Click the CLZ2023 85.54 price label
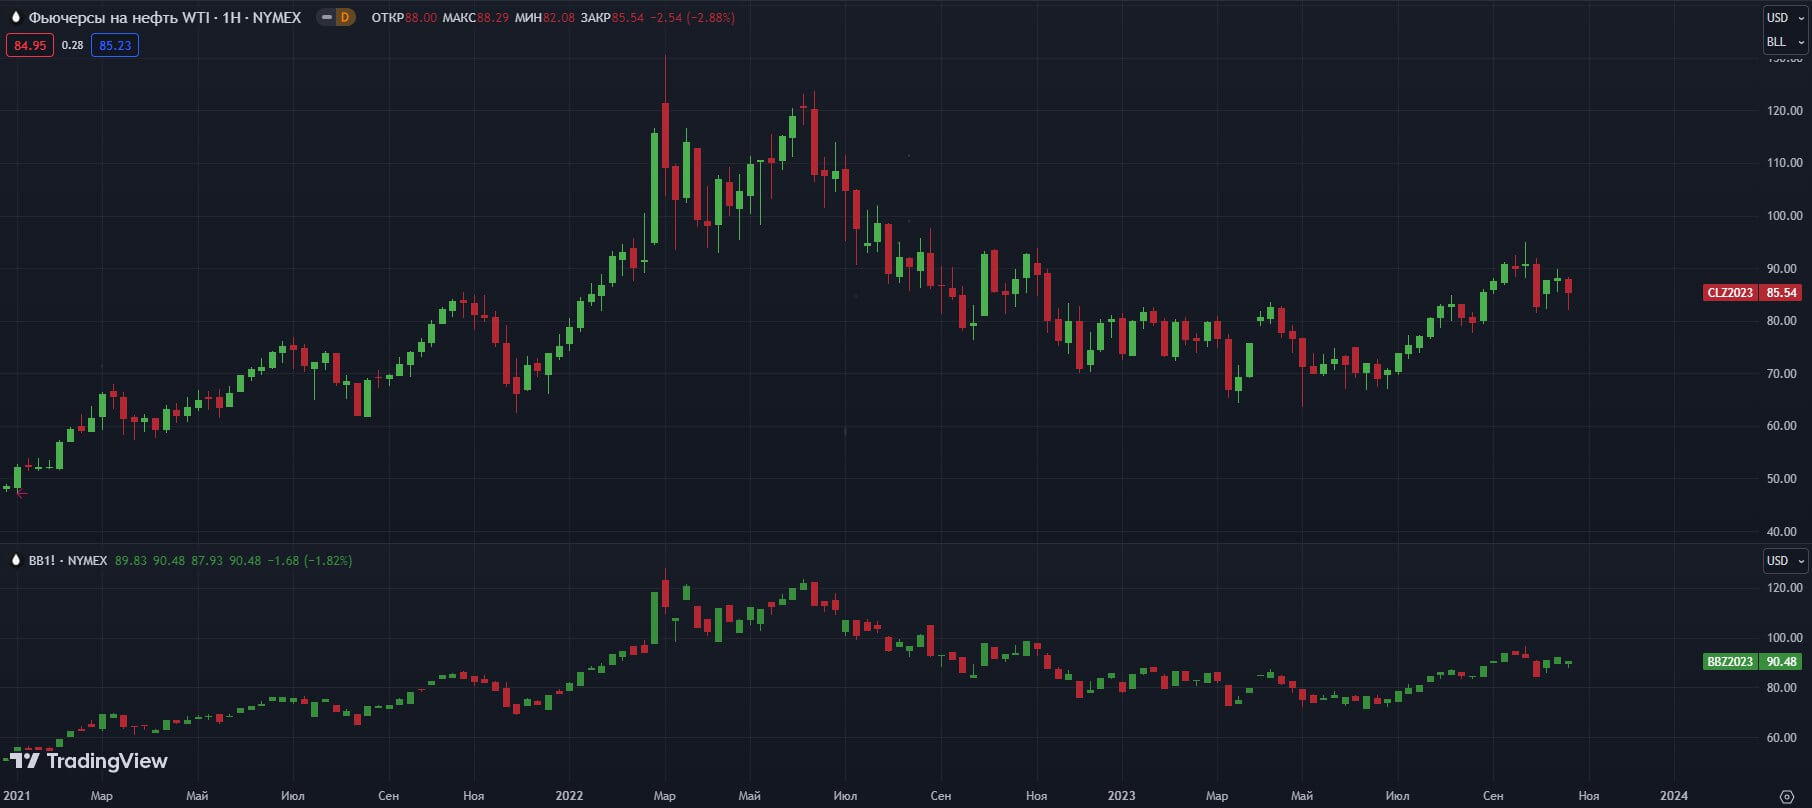Viewport: 1812px width, 808px height. coord(1752,292)
